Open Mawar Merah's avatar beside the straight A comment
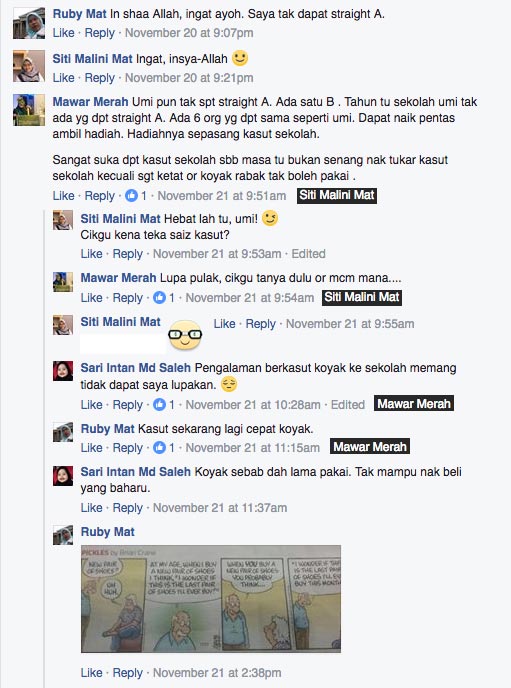This screenshot has height=688, width=511. point(29,110)
